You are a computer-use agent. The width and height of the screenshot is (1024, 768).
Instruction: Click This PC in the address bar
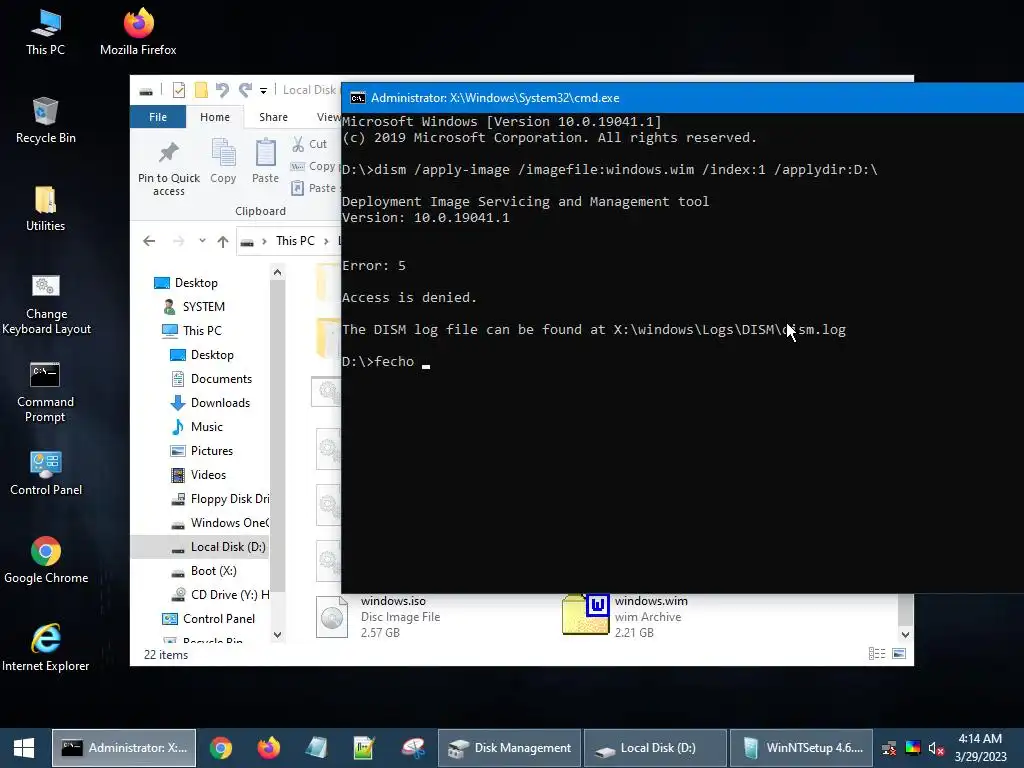(x=295, y=241)
